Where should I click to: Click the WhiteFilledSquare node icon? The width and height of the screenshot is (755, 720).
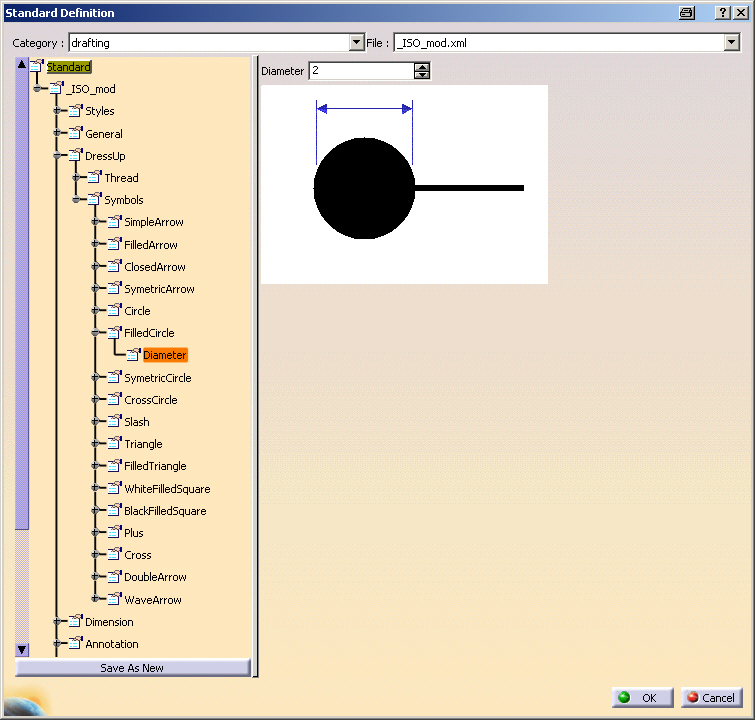point(115,488)
